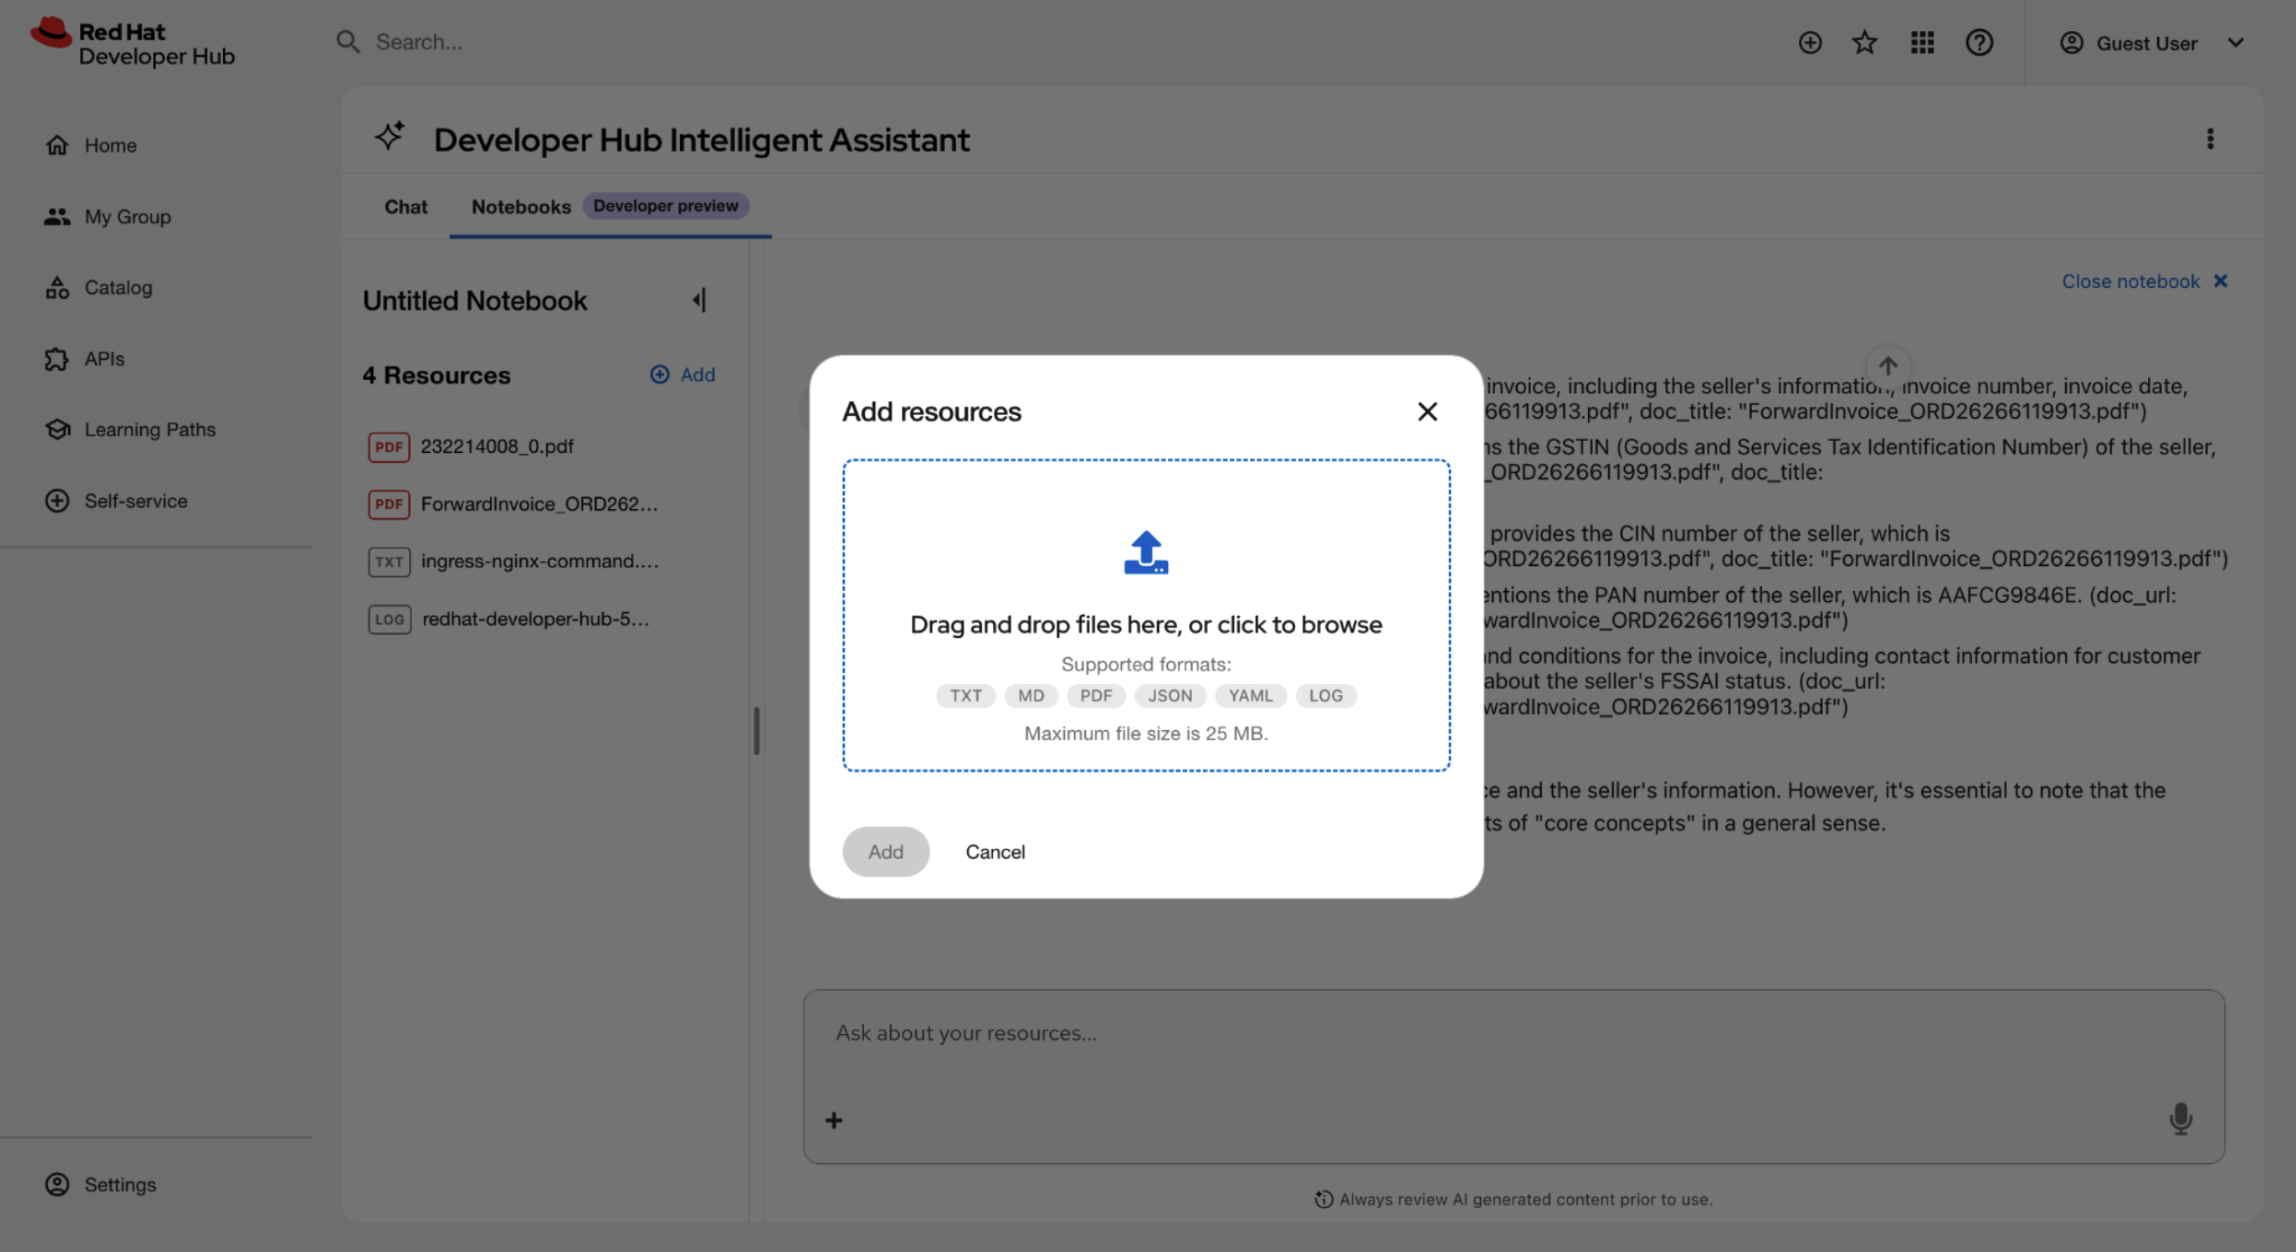The width and height of the screenshot is (2296, 1252).
Task: Open APIs in the sidebar
Action: (84, 358)
